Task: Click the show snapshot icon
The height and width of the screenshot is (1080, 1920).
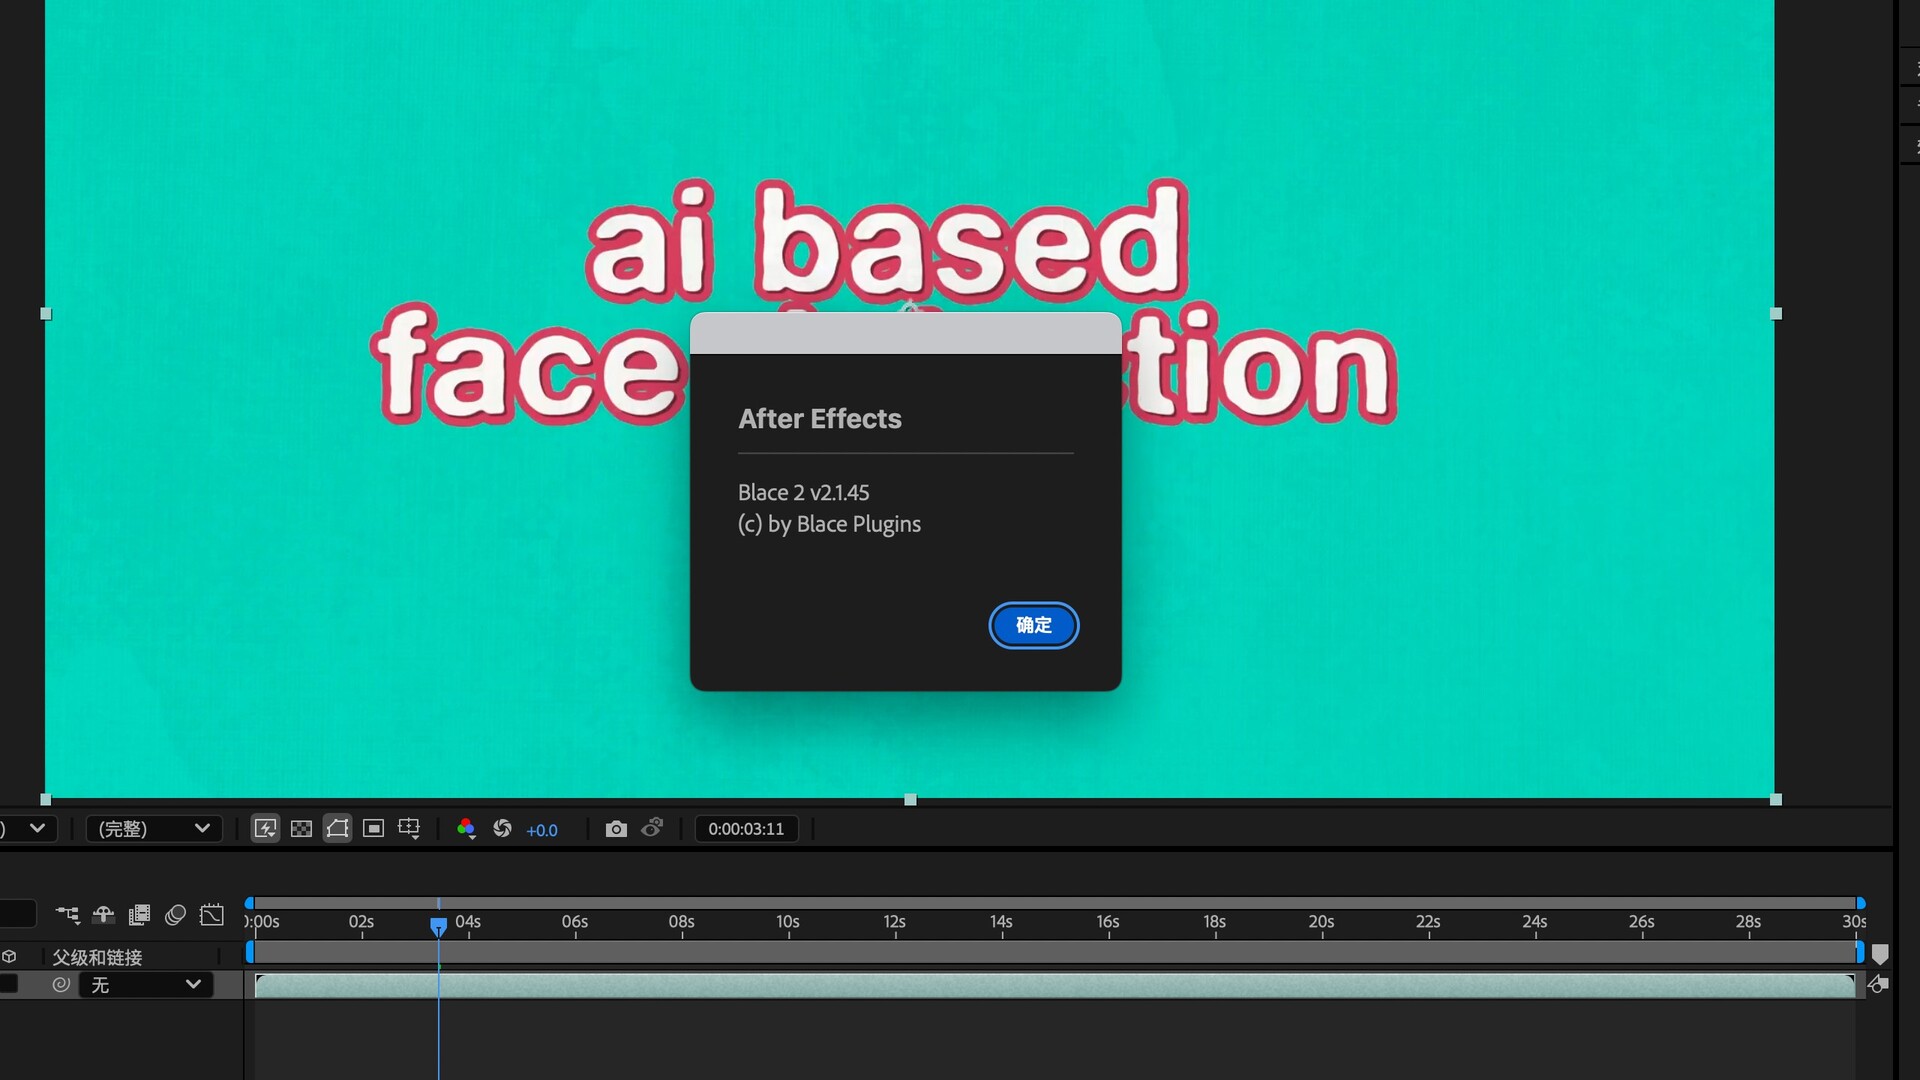Action: 652,828
